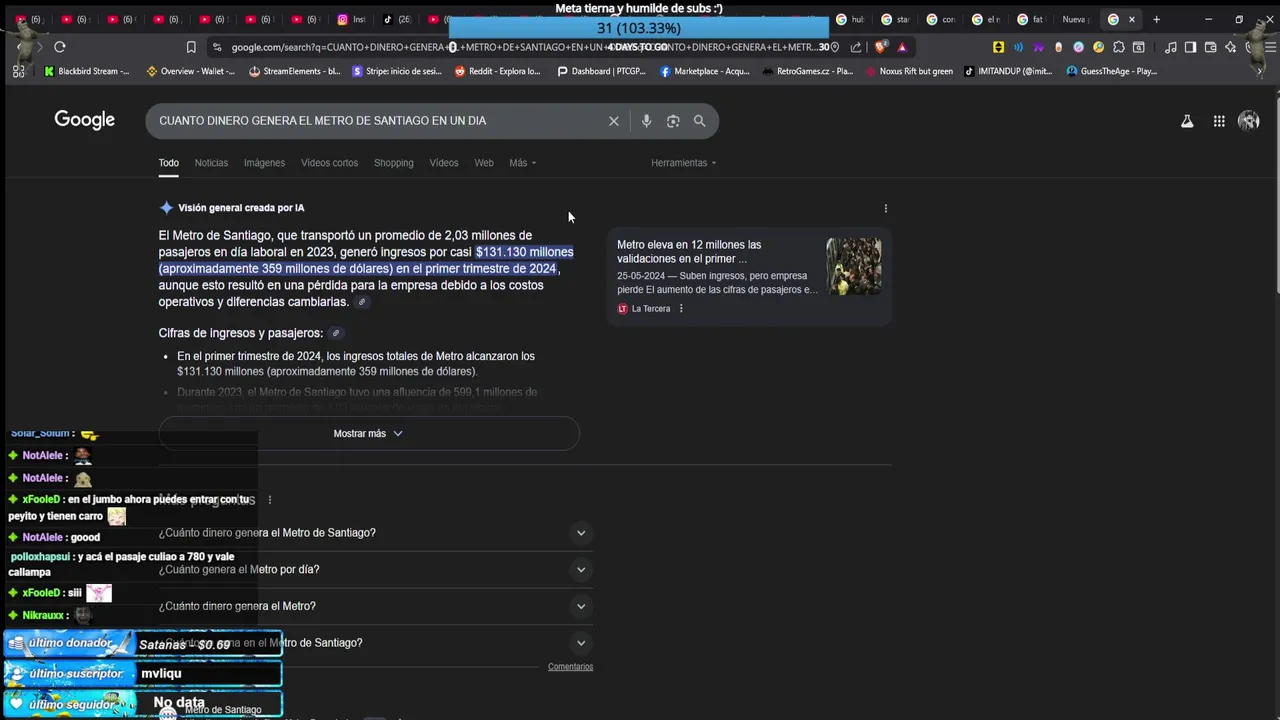Screen dimensions: 1280x720
Task: Open site settings icon in the address bar
Action: point(217,47)
